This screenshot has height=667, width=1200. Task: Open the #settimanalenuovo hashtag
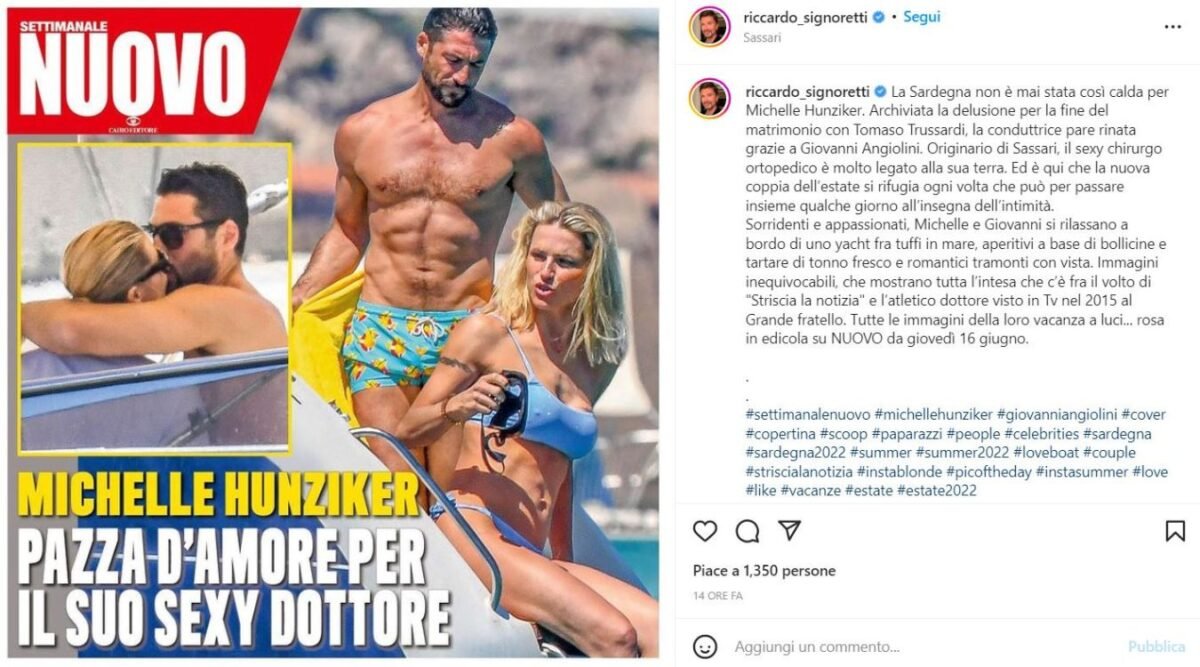[808, 414]
